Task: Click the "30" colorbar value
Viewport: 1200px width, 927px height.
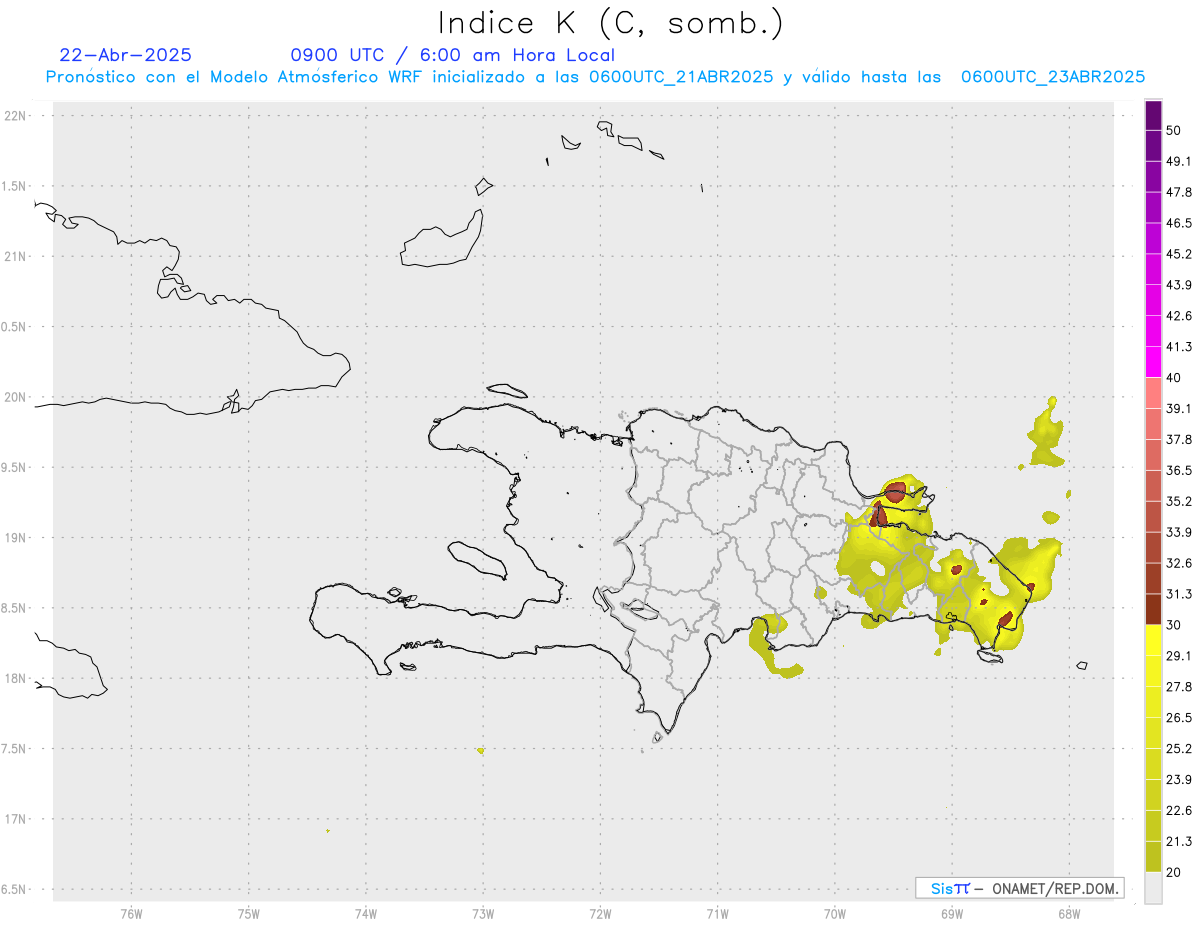Action: pos(1173,625)
